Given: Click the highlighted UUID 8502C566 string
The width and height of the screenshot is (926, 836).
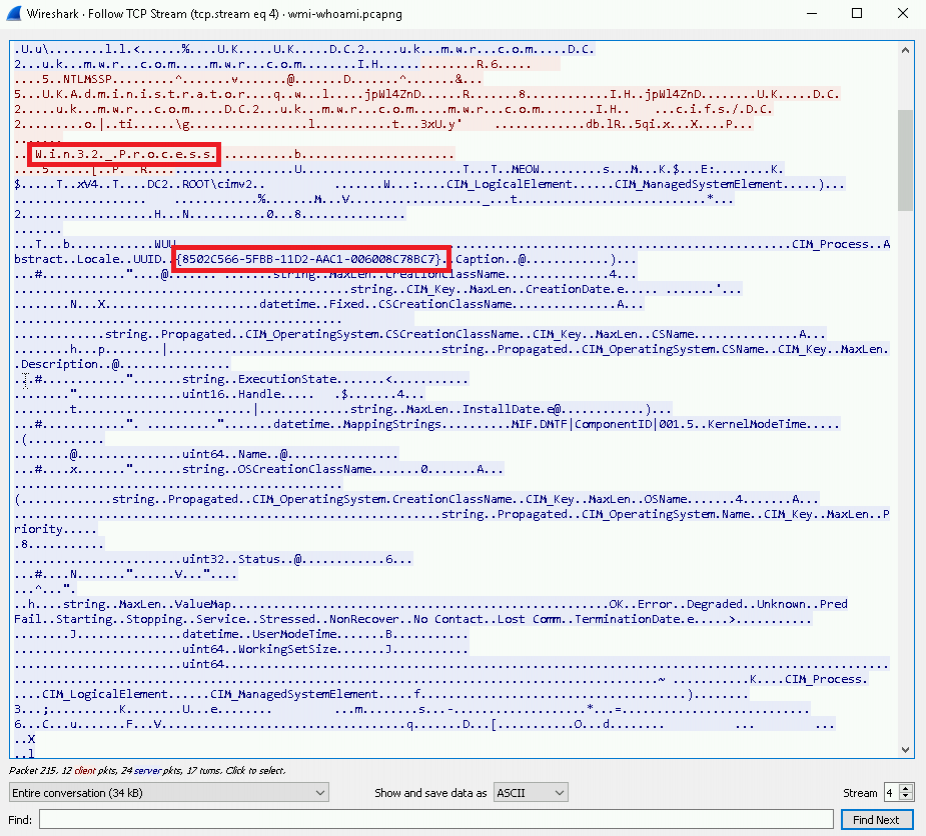Looking at the screenshot, I should (x=311, y=259).
